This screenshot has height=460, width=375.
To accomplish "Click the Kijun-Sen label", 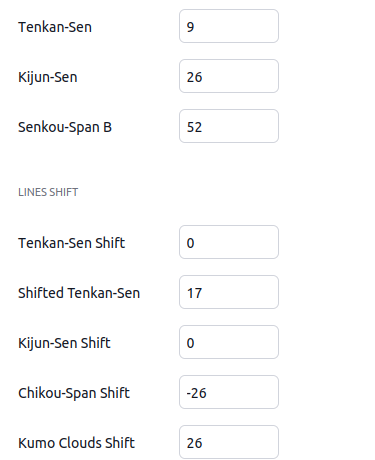I will pyautogui.click(x=48, y=77).
